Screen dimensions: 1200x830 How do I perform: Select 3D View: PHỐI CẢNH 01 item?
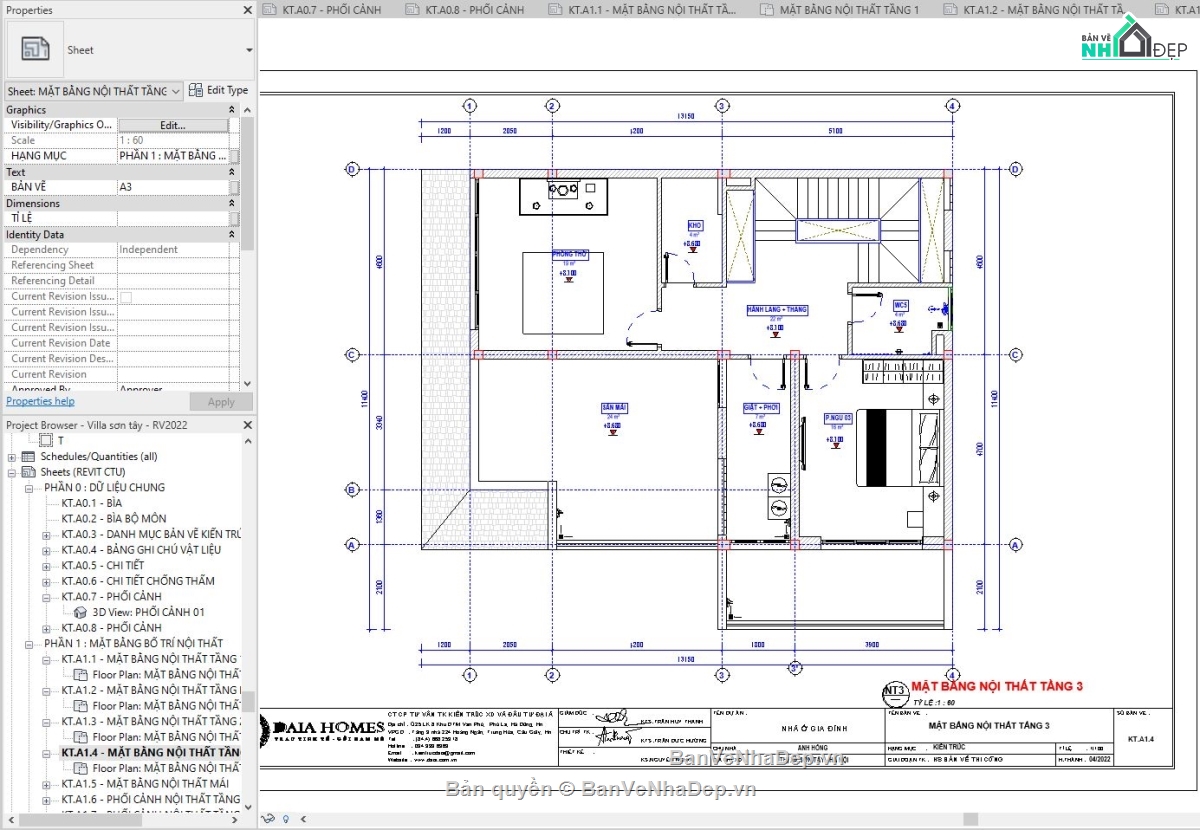pos(149,612)
